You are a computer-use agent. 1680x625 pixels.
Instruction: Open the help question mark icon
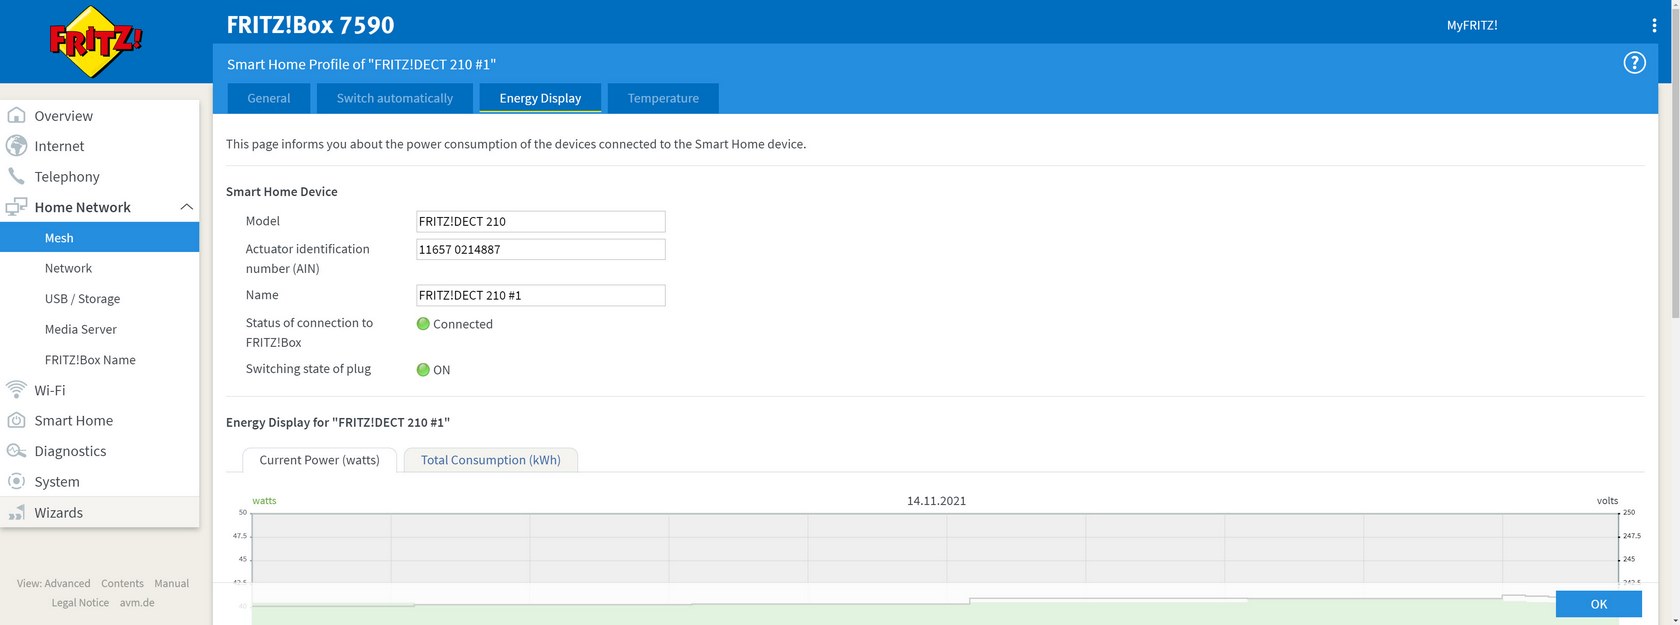1634,64
